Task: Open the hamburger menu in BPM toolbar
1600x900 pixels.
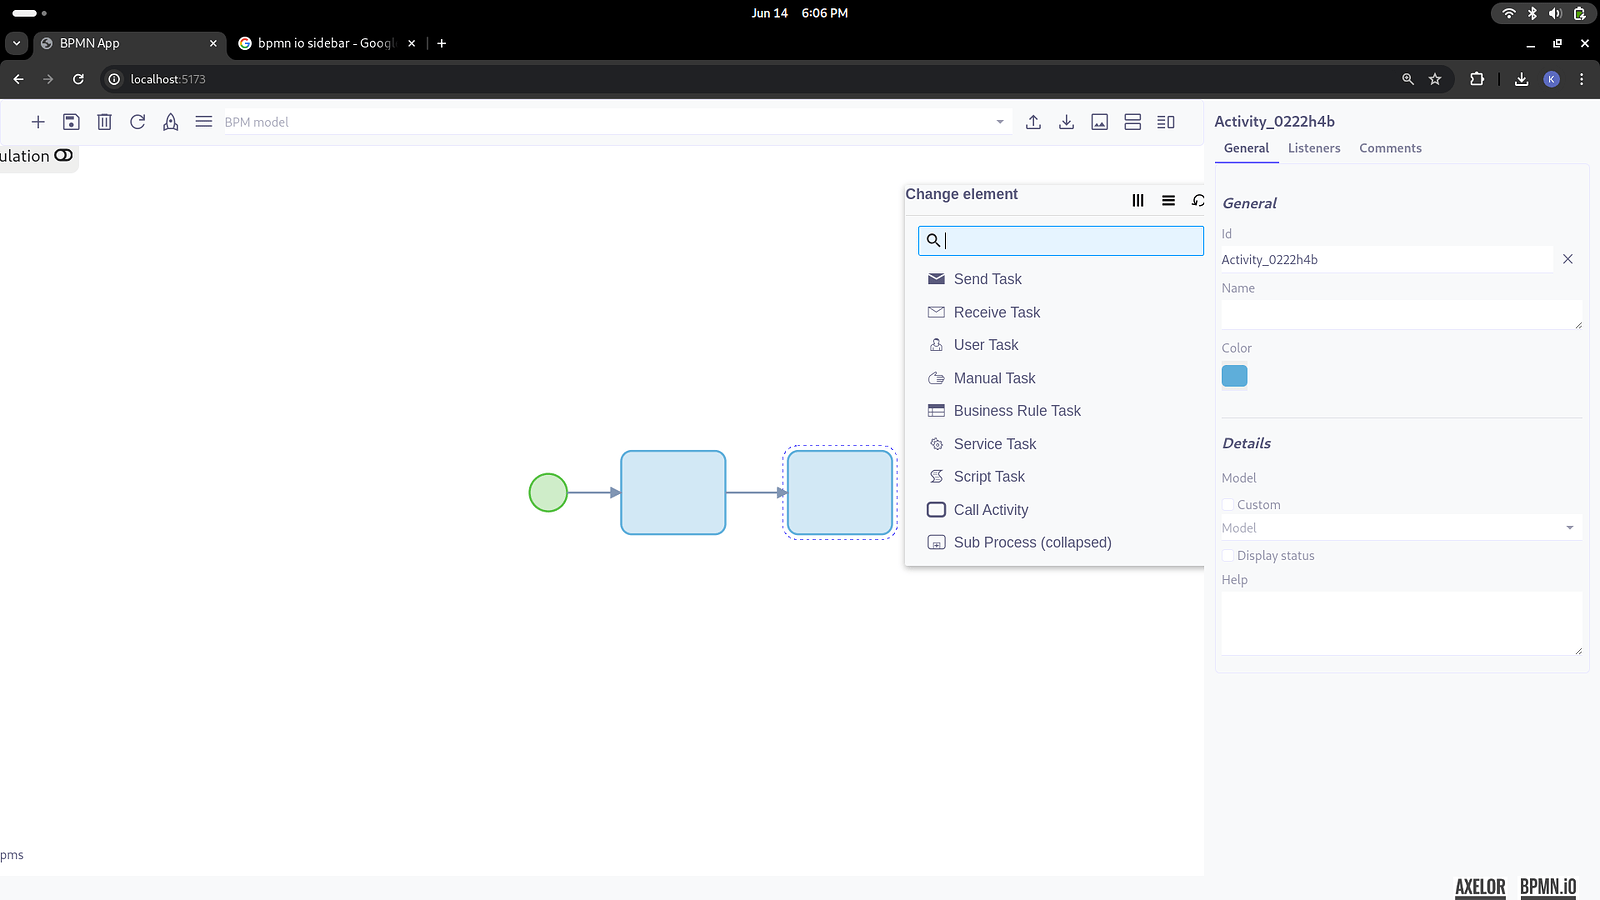Action: click(x=204, y=122)
